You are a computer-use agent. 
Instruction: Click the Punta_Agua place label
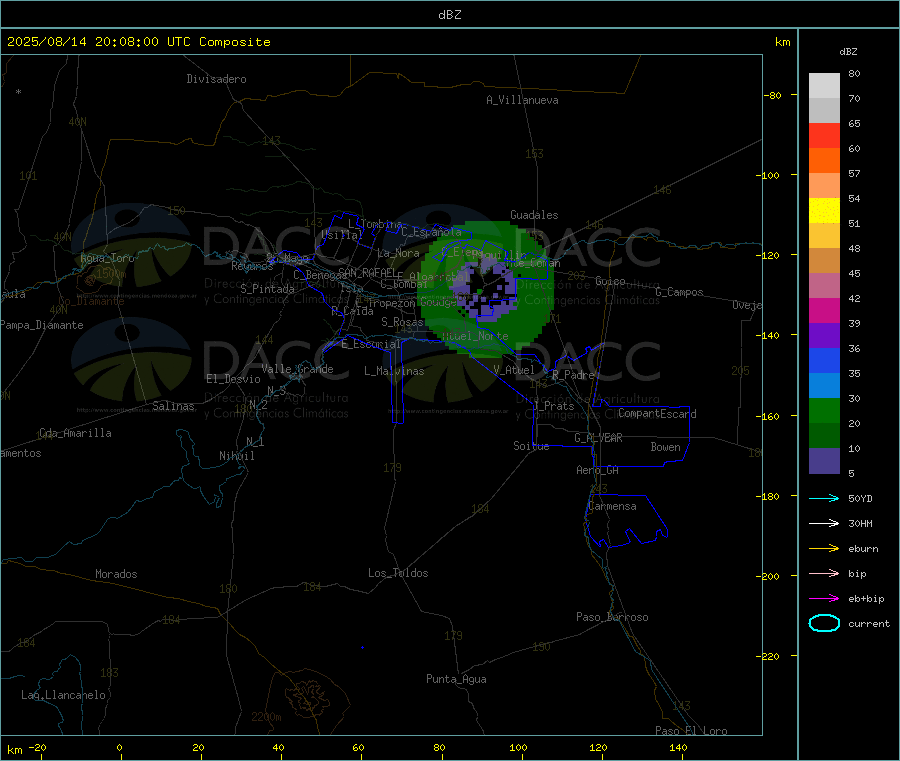pos(456,679)
